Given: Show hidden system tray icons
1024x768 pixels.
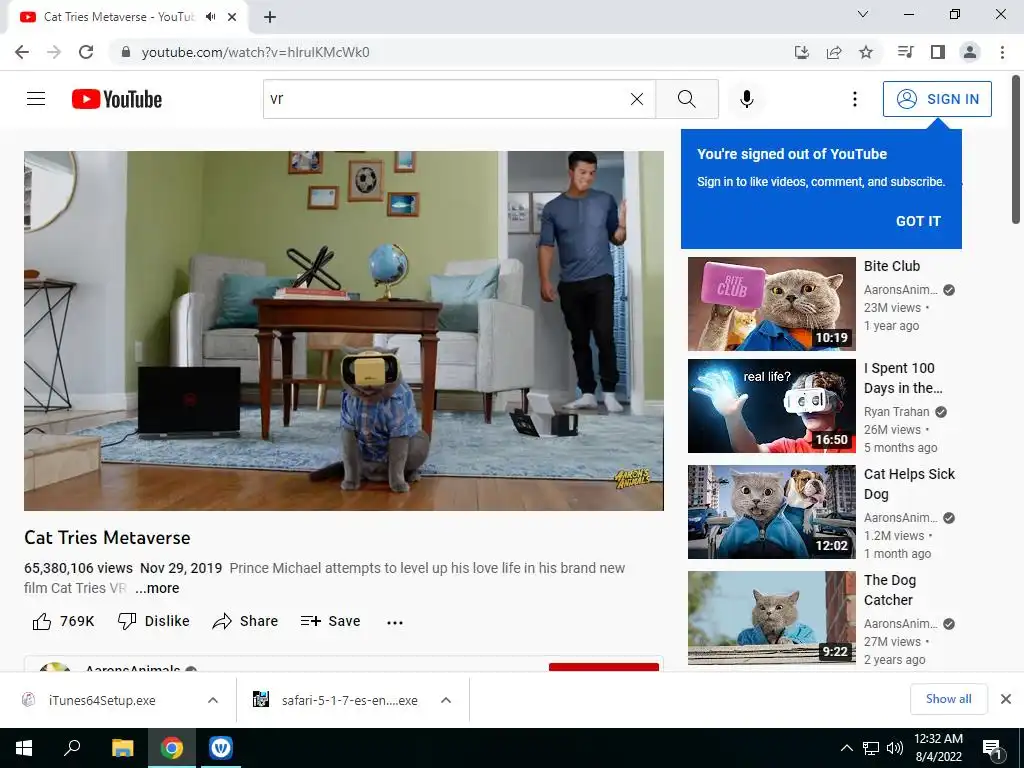Looking at the screenshot, I should (x=846, y=748).
